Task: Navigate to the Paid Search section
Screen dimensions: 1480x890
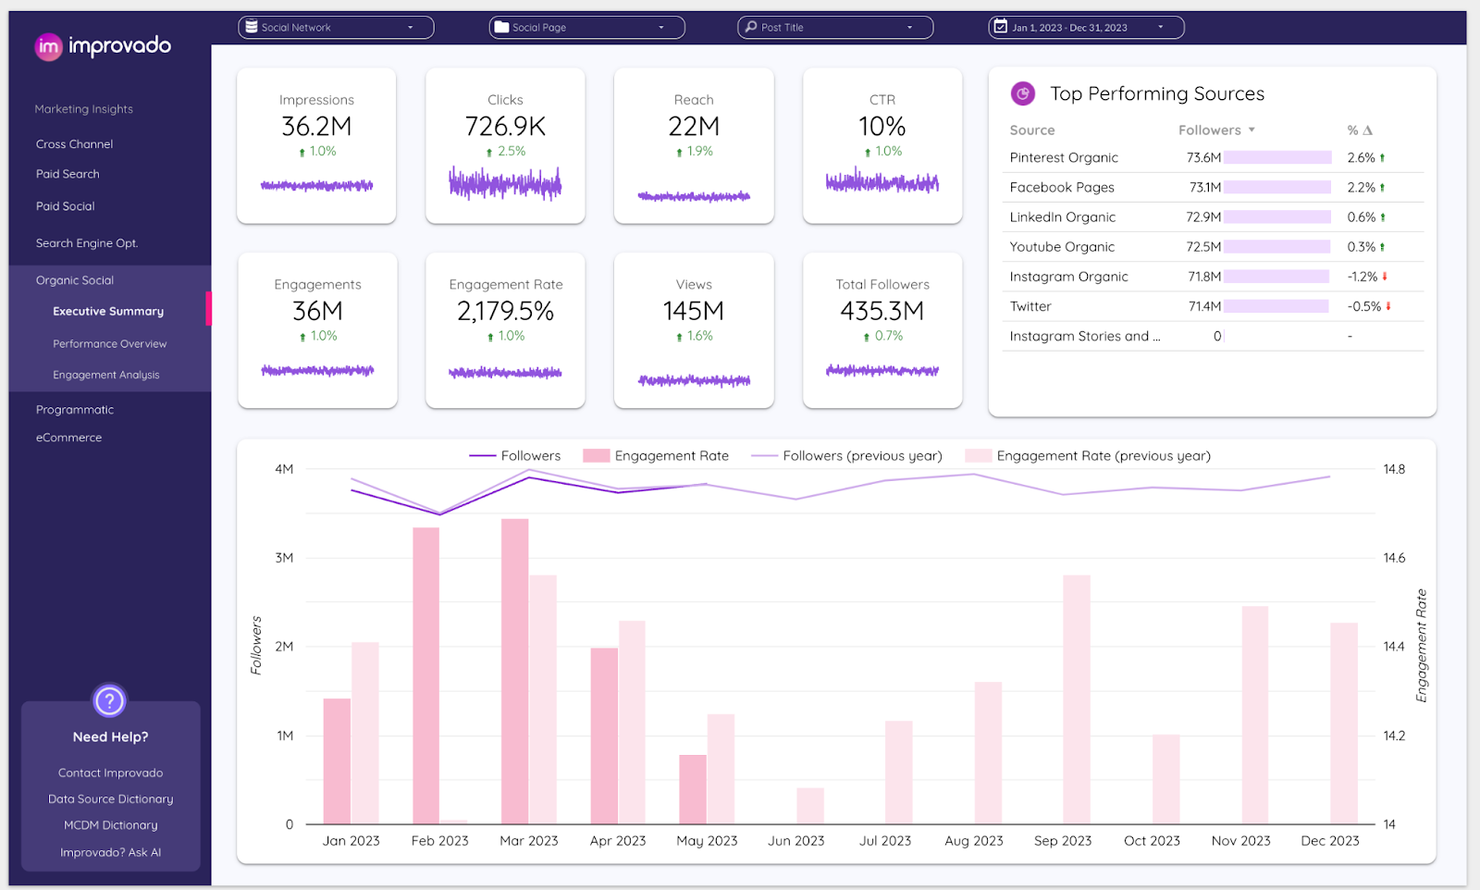Action: (67, 173)
